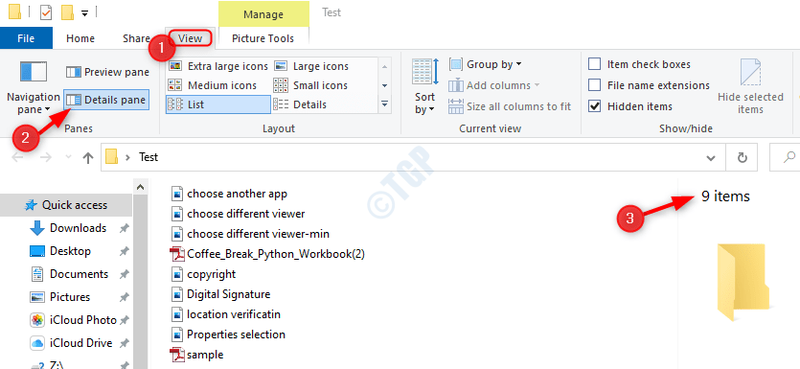The image size is (800, 369).
Task: Click the Up arrow navigation button
Action: (88, 158)
